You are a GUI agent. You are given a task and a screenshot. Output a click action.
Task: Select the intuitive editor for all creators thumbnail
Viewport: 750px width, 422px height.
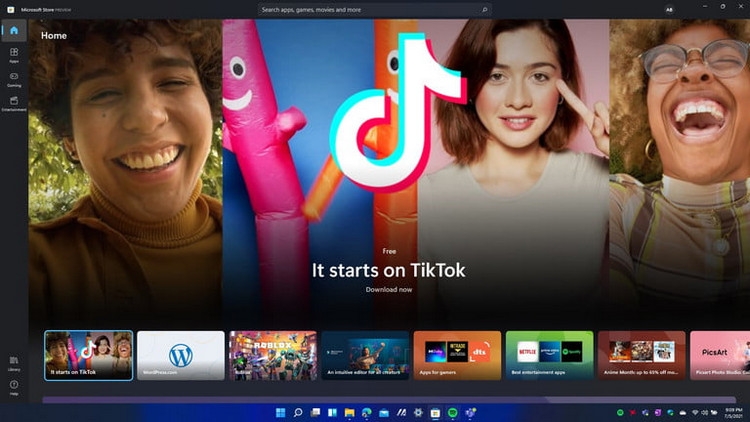pos(365,355)
